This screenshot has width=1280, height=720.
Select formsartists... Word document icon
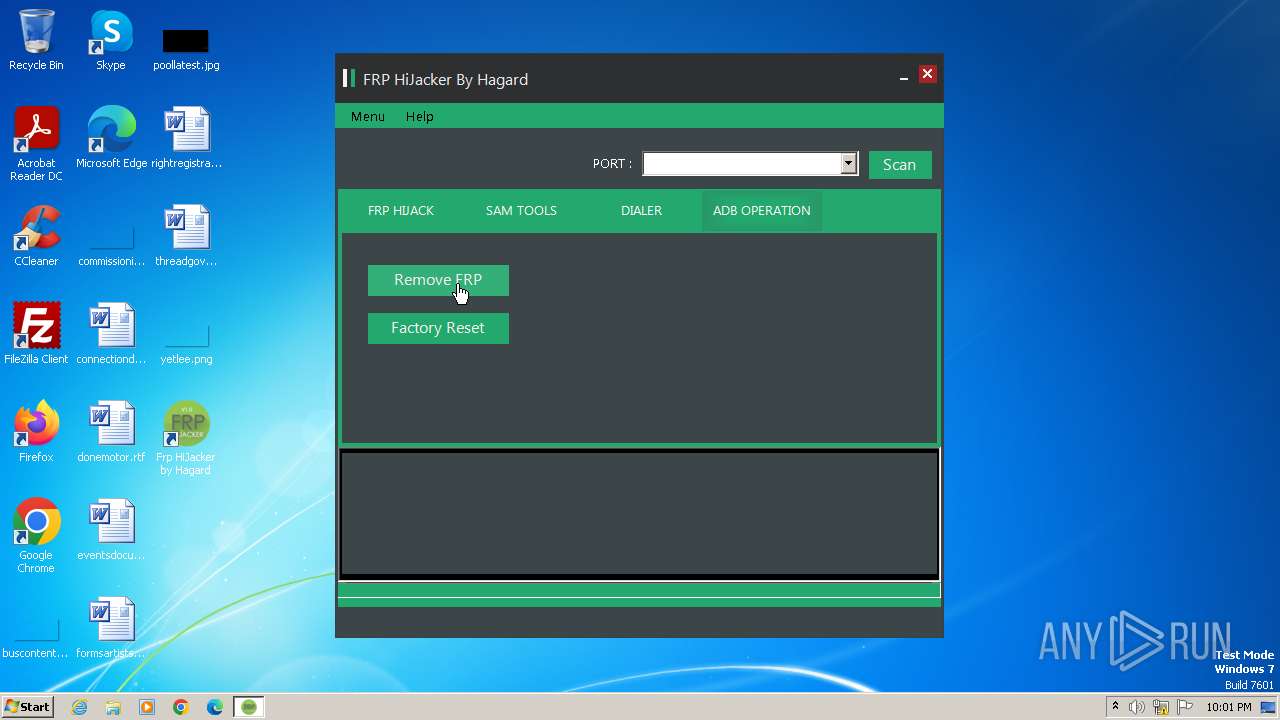(x=111, y=629)
